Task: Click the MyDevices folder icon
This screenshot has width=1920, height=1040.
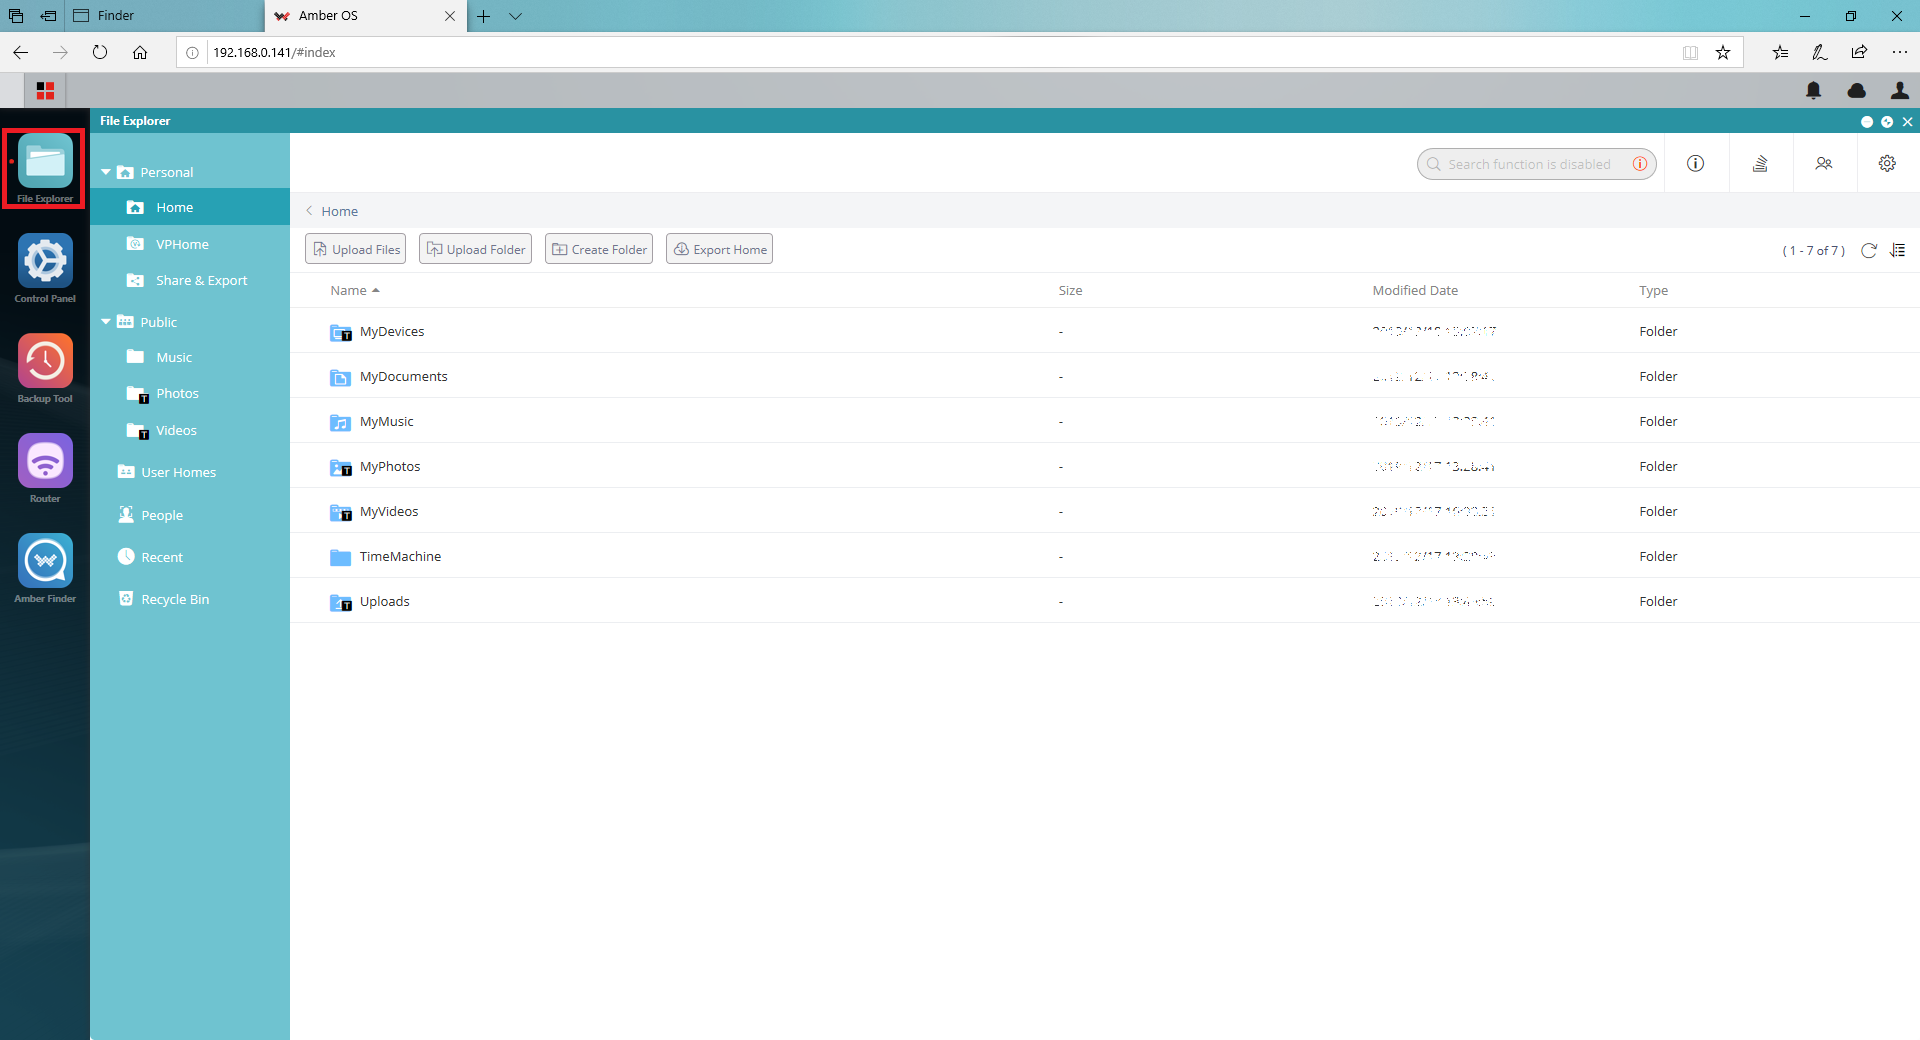Action: point(340,332)
